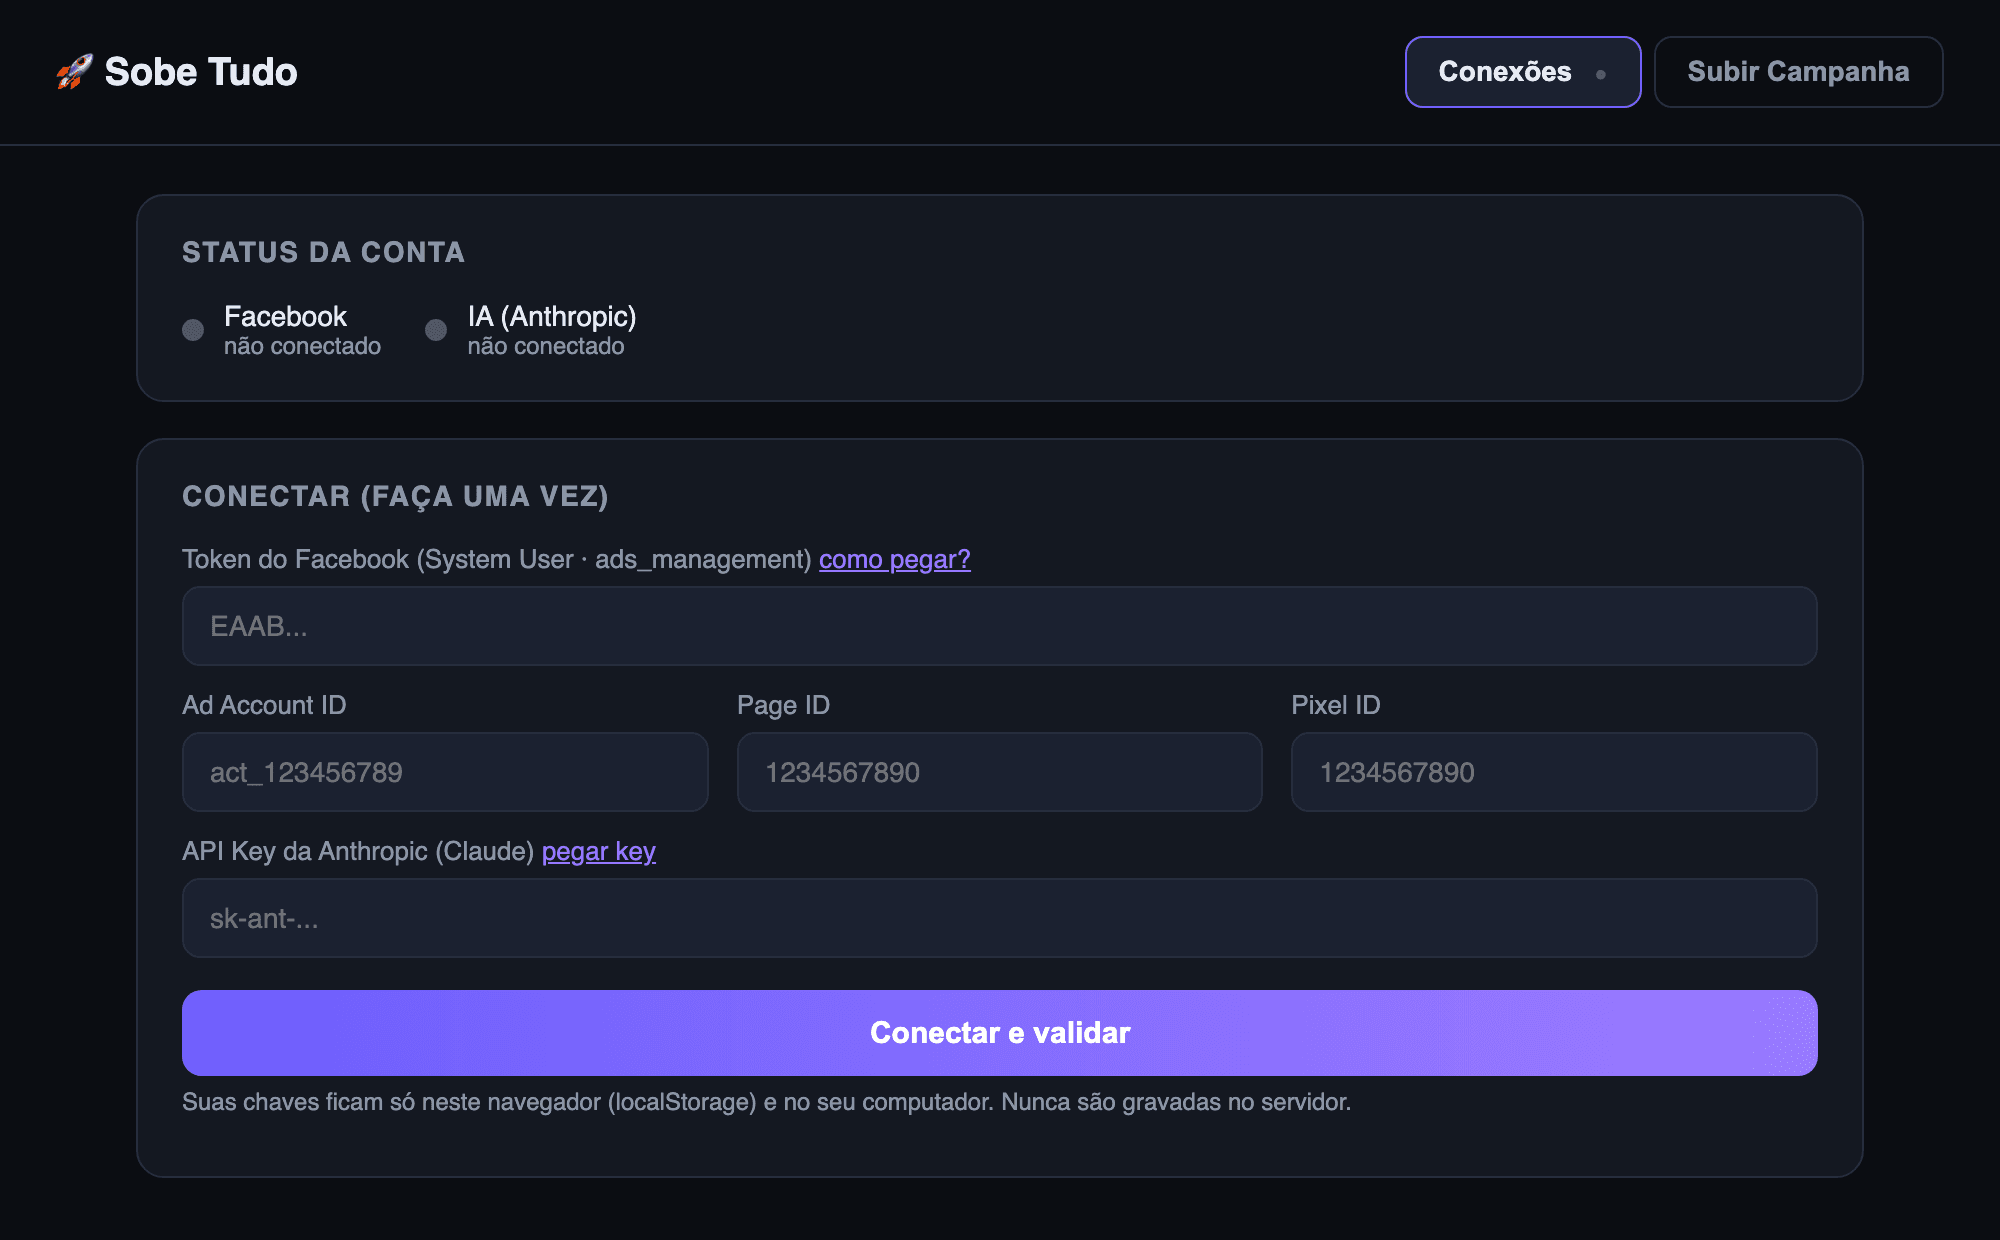
Task: Focus the Anthropic API key field
Action: coord(999,918)
